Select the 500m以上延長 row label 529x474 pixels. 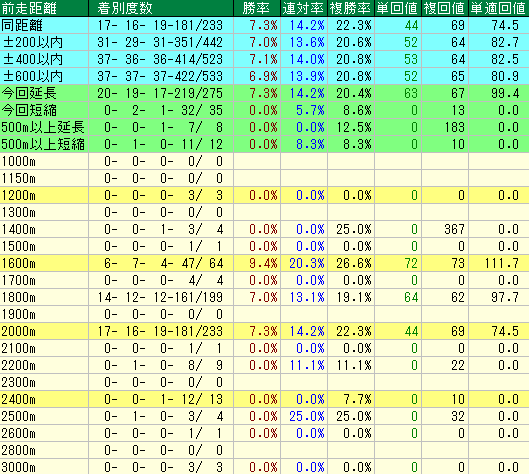[x=44, y=127]
